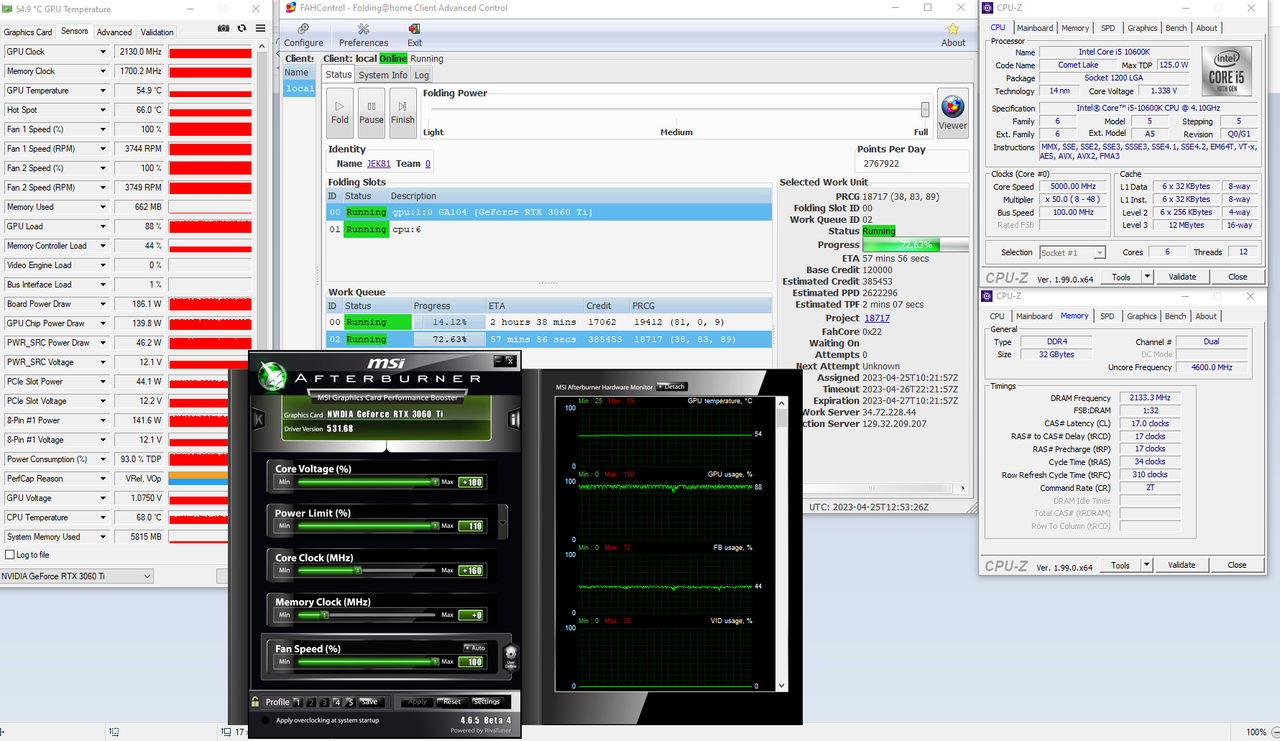Open GPU Temperature sensor dropdown
The height and width of the screenshot is (741, 1280).
pyautogui.click(x=102, y=90)
